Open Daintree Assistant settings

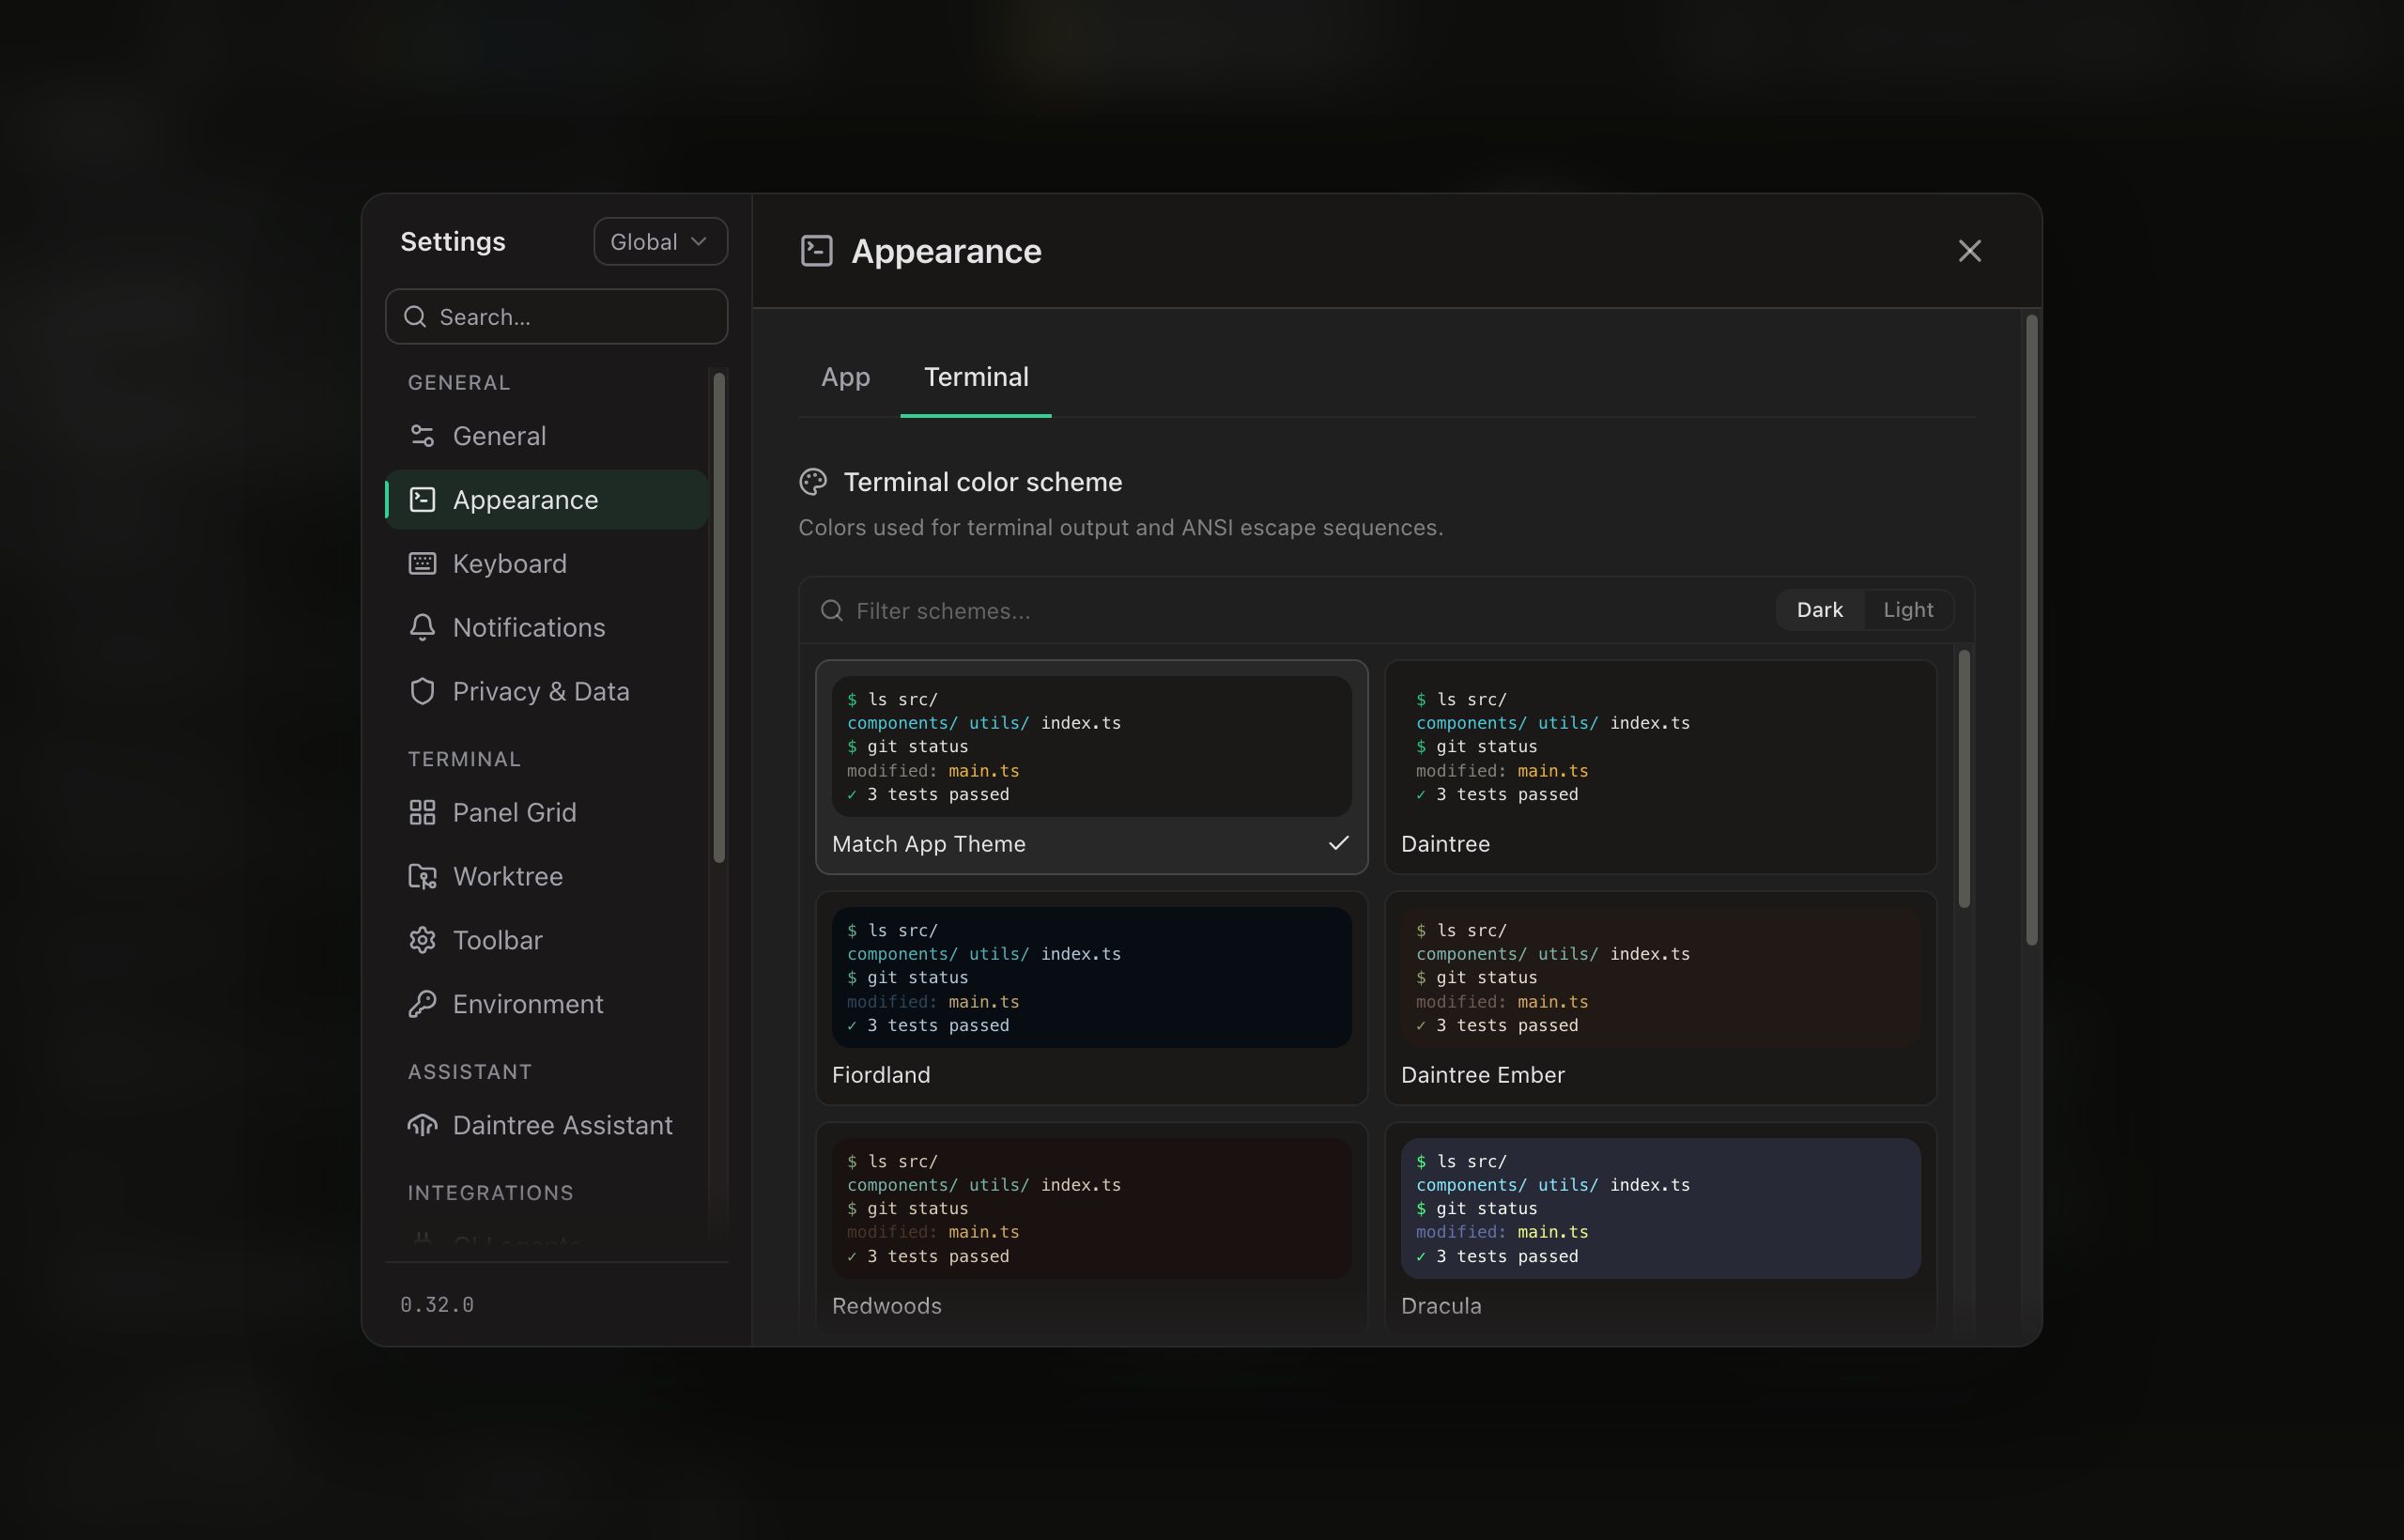pos(547,1126)
